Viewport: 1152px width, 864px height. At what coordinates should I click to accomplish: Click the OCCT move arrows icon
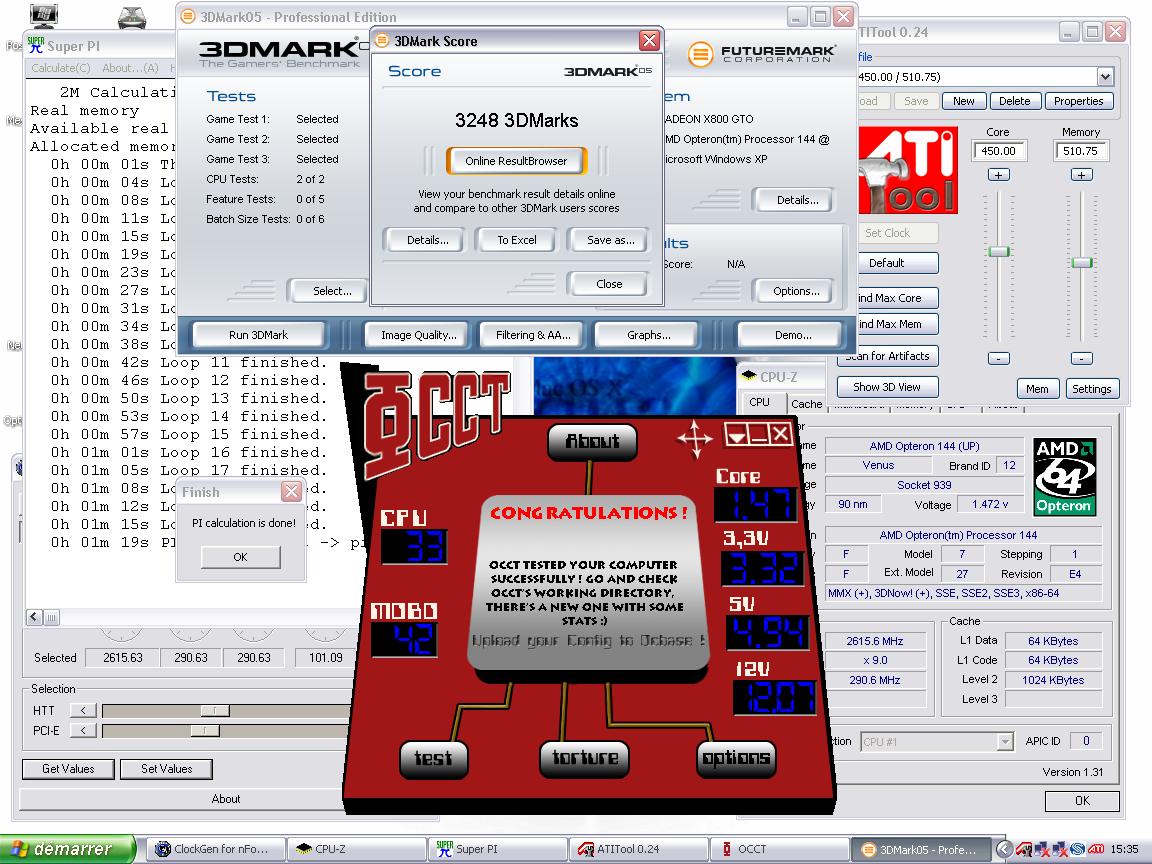click(x=694, y=439)
